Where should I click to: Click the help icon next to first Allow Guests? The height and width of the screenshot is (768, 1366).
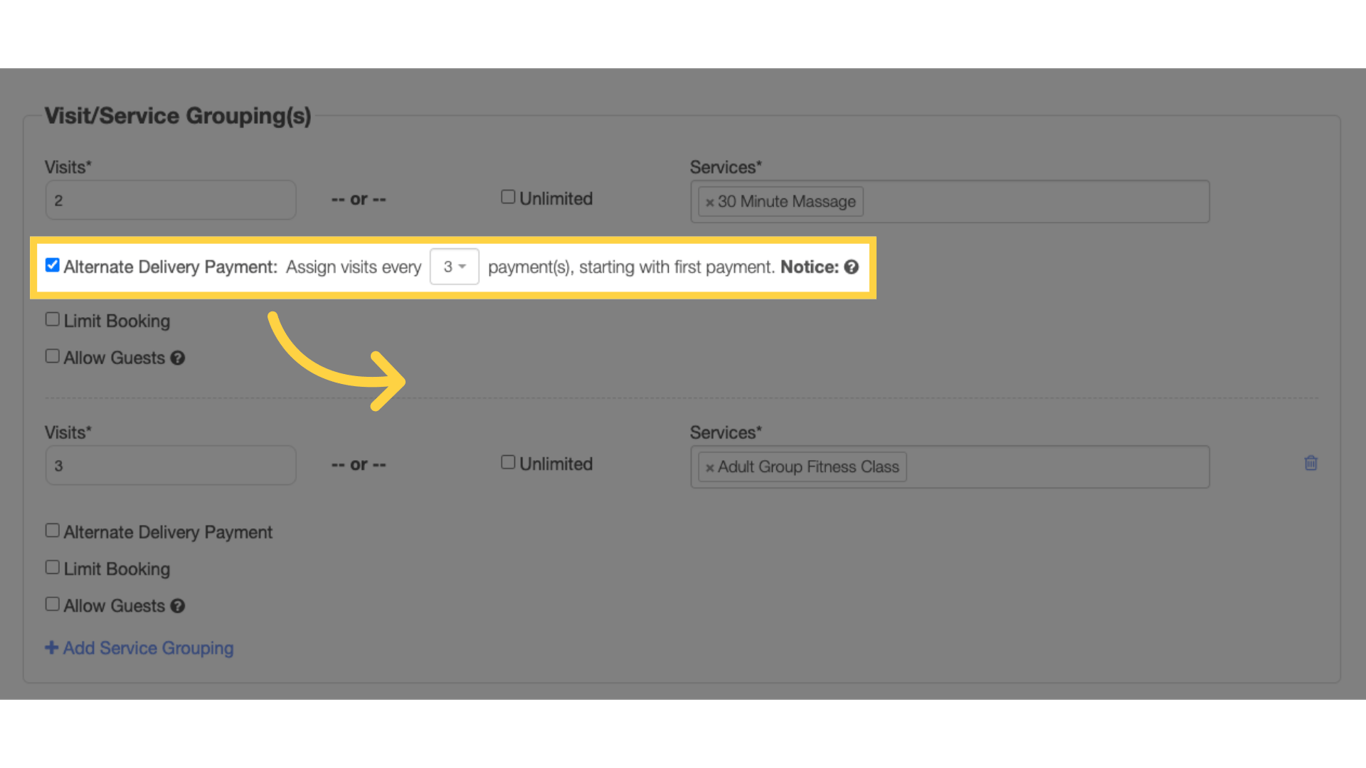177,357
